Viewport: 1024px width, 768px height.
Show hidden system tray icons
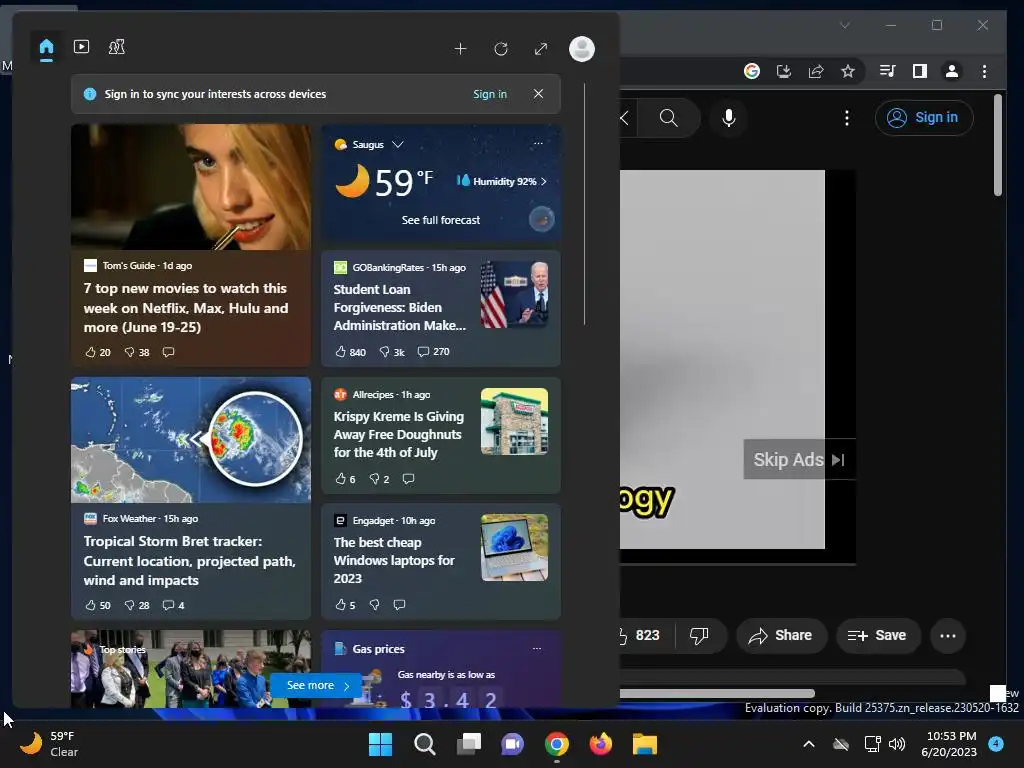(808, 744)
